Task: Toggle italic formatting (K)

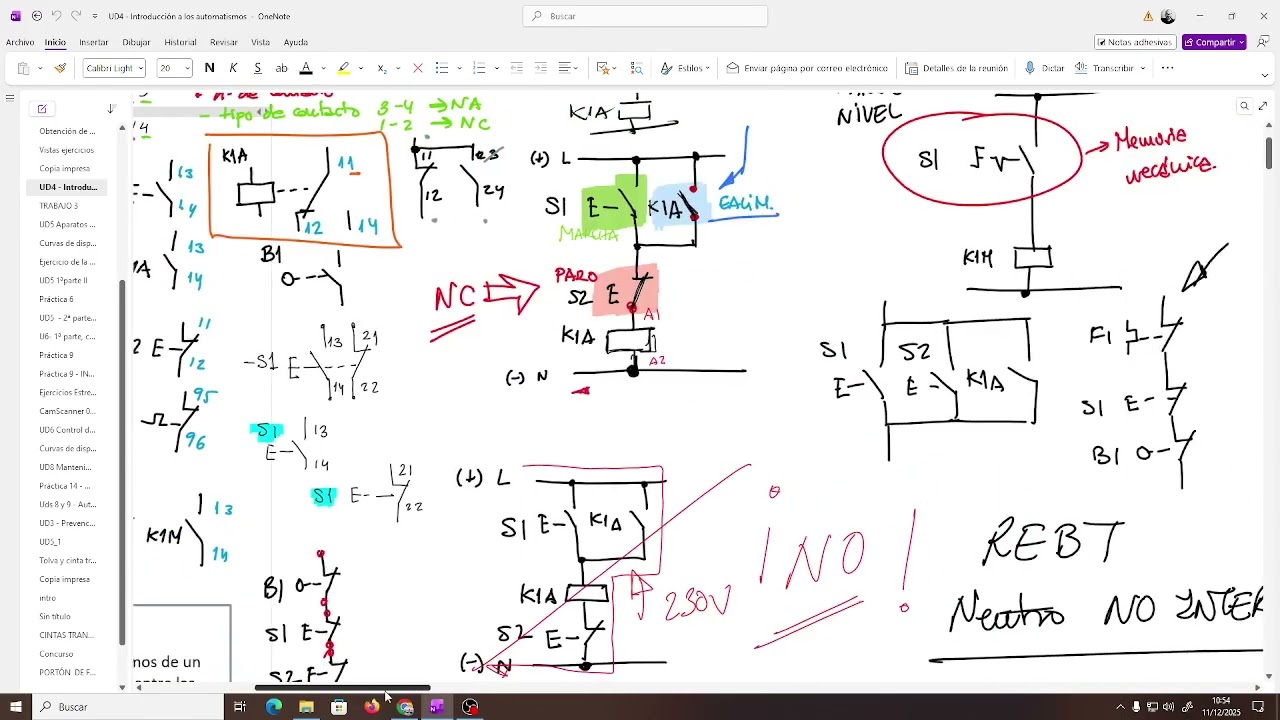Action: pos(233,68)
